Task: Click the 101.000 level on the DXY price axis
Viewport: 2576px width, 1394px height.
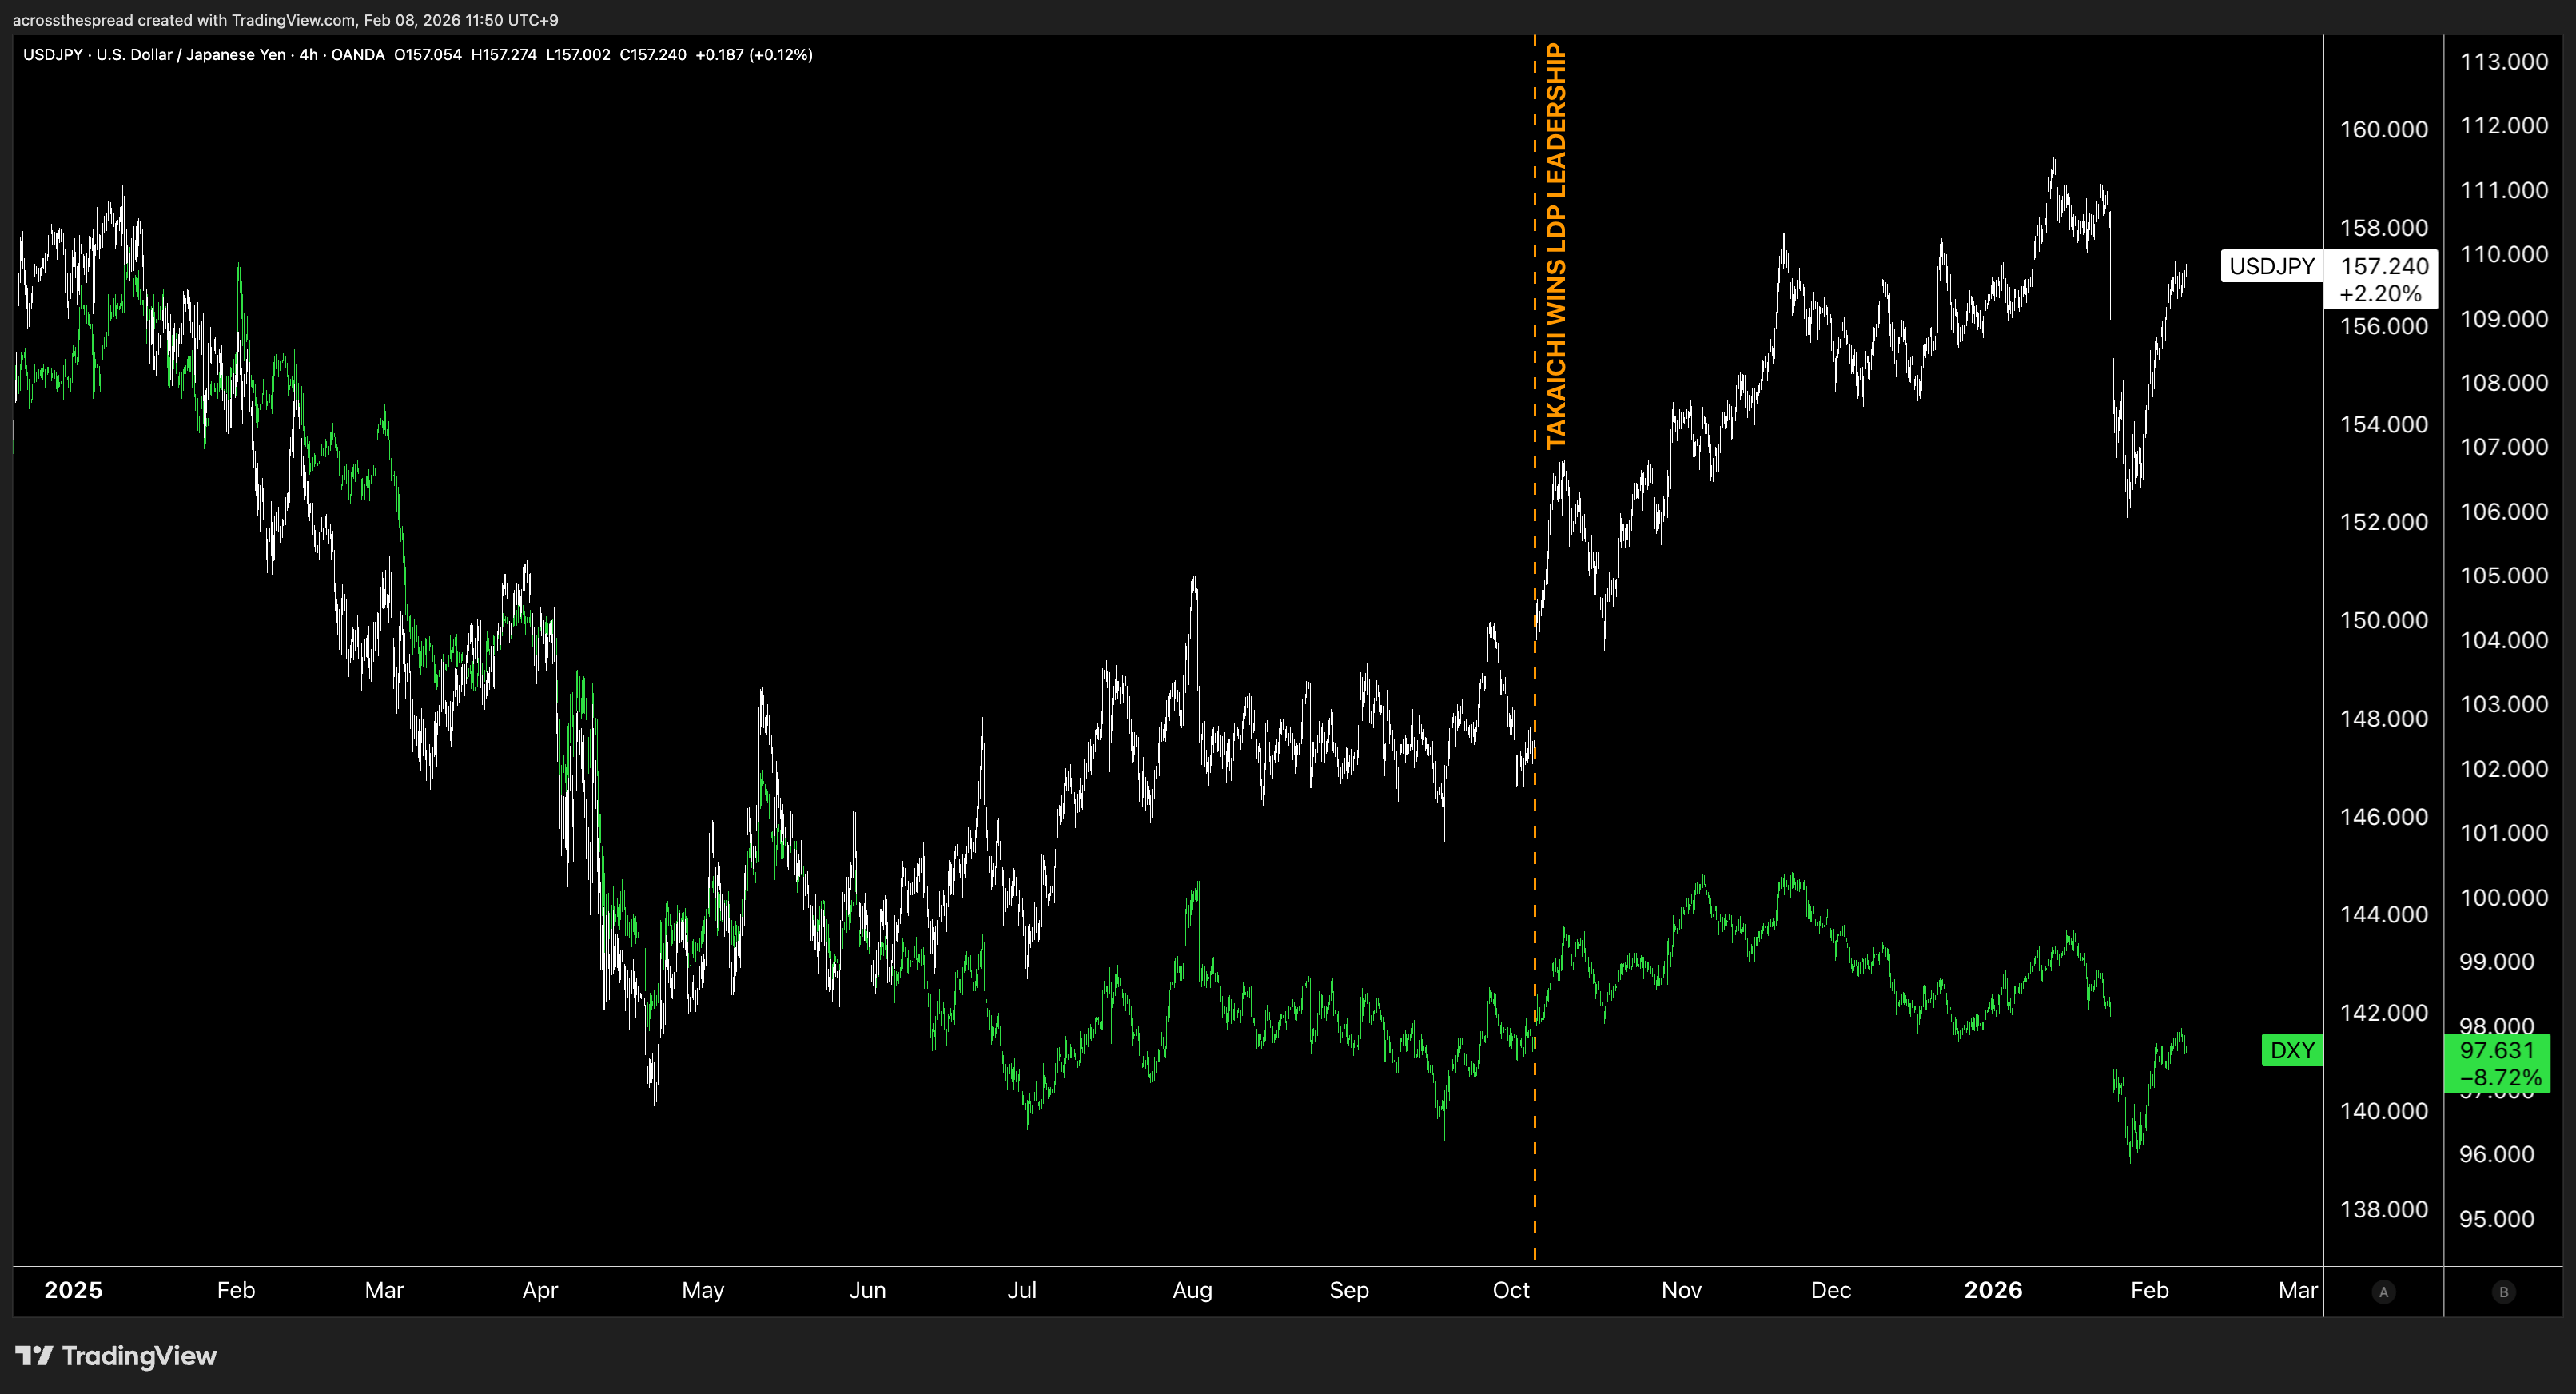Action: click(x=2504, y=833)
